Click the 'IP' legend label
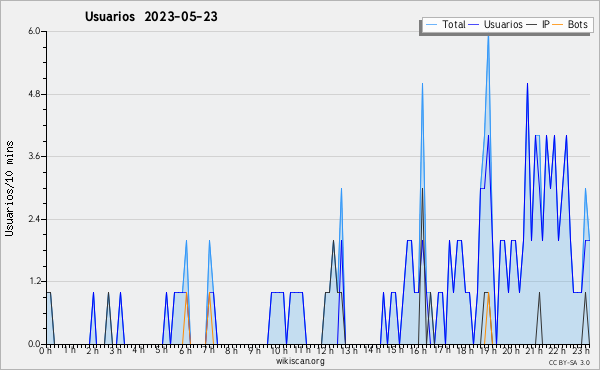Image resolution: width=600 pixels, height=370 pixels. (545, 24)
